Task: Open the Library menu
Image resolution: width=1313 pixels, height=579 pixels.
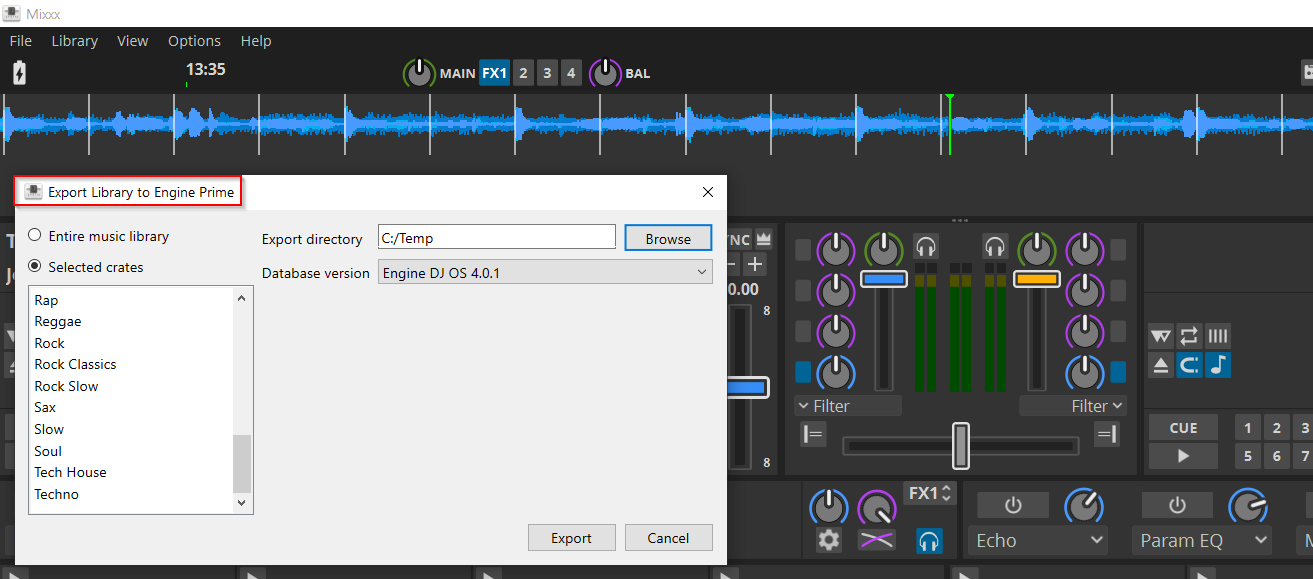Action: pyautogui.click(x=75, y=41)
